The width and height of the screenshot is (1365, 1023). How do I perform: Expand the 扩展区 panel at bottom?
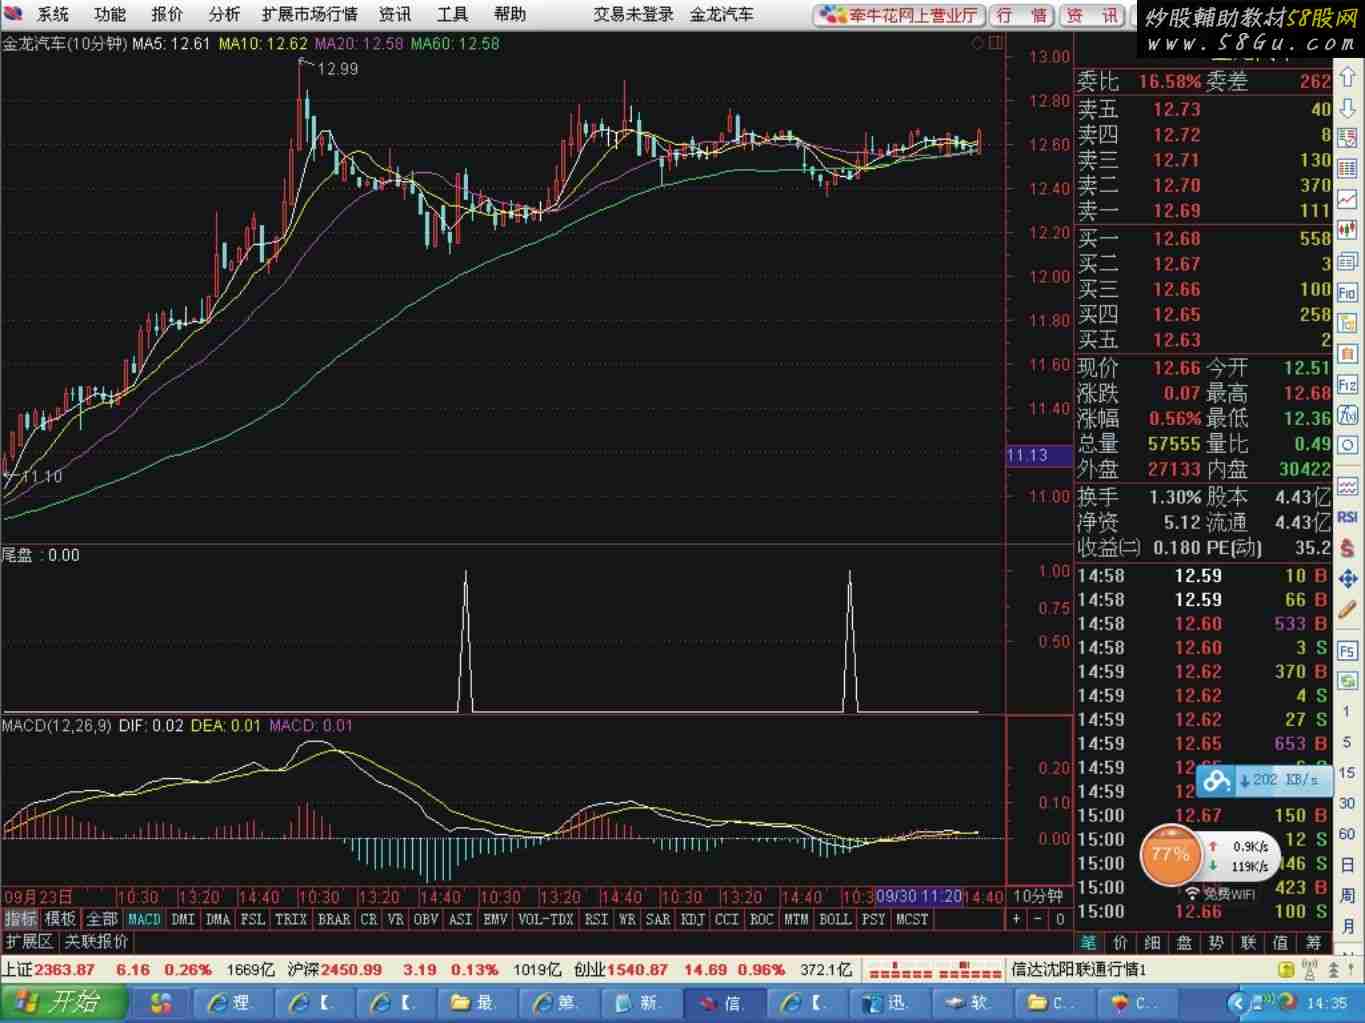(x=29, y=941)
